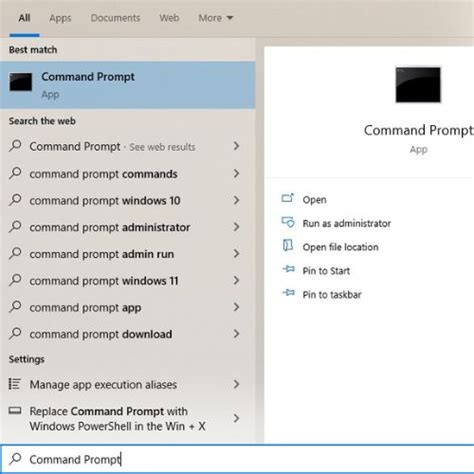The width and height of the screenshot is (474, 474).
Task: Switch to the Apps tab
Action: tap(60, 18)
